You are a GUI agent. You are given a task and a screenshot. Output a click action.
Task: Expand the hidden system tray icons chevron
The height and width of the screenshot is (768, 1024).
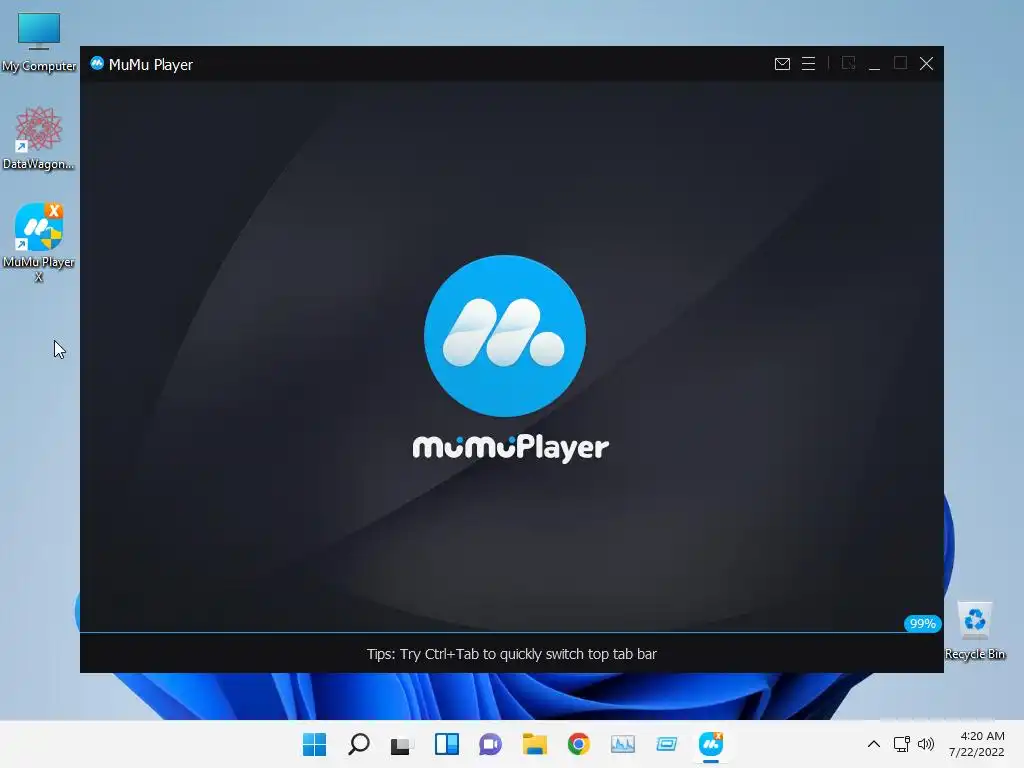point(874,744)
